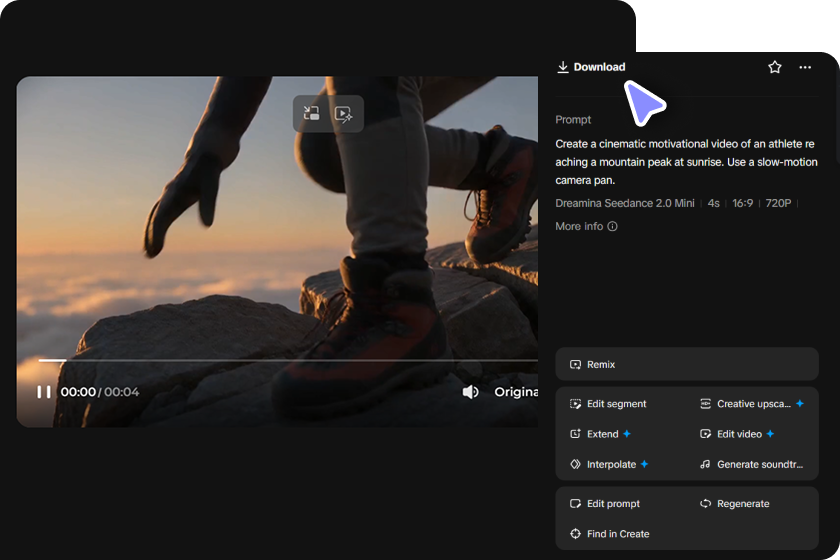Click the blue sparkle next to Creative upscale

(800, 404)
